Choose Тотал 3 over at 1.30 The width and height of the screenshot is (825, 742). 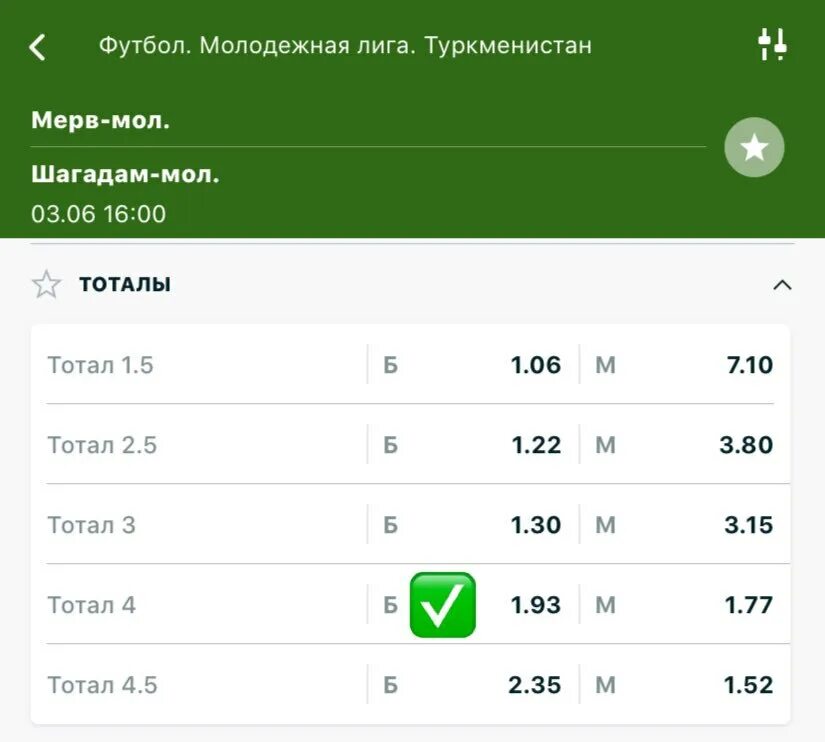[473, 525]
